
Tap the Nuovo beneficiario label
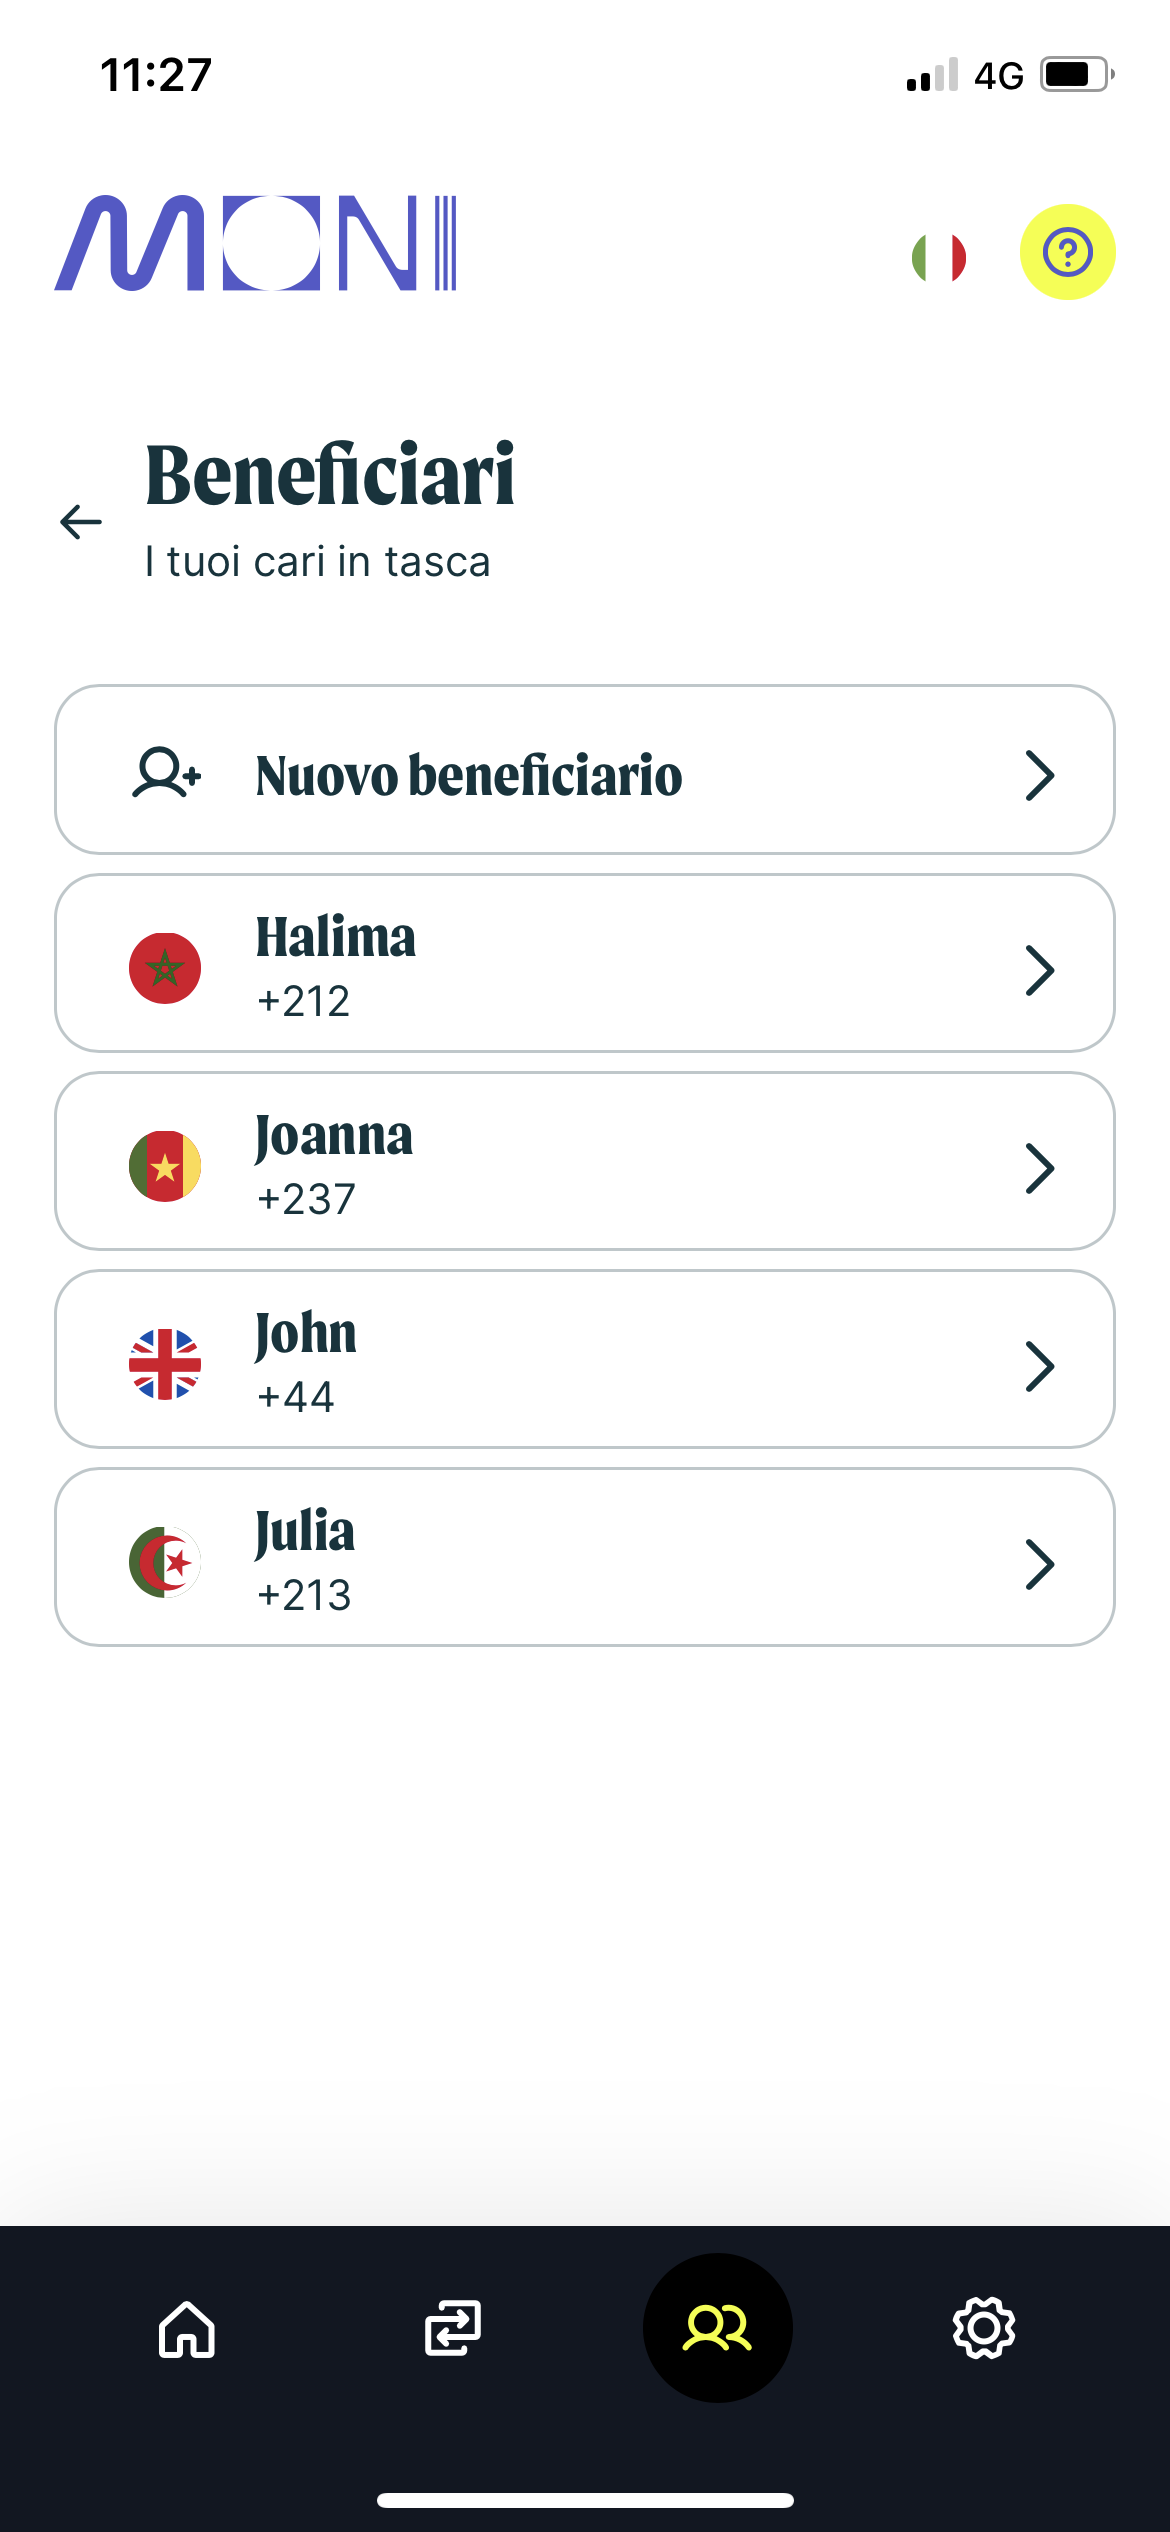click(x=469, y=775)
